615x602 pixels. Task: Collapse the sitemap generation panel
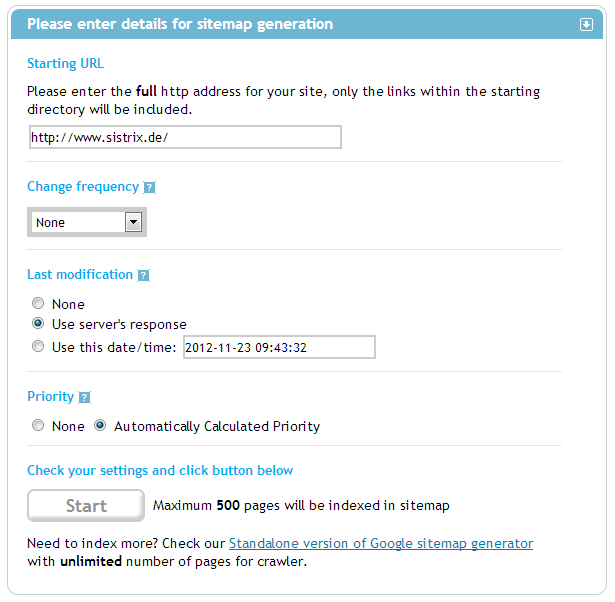click(586, 24)
